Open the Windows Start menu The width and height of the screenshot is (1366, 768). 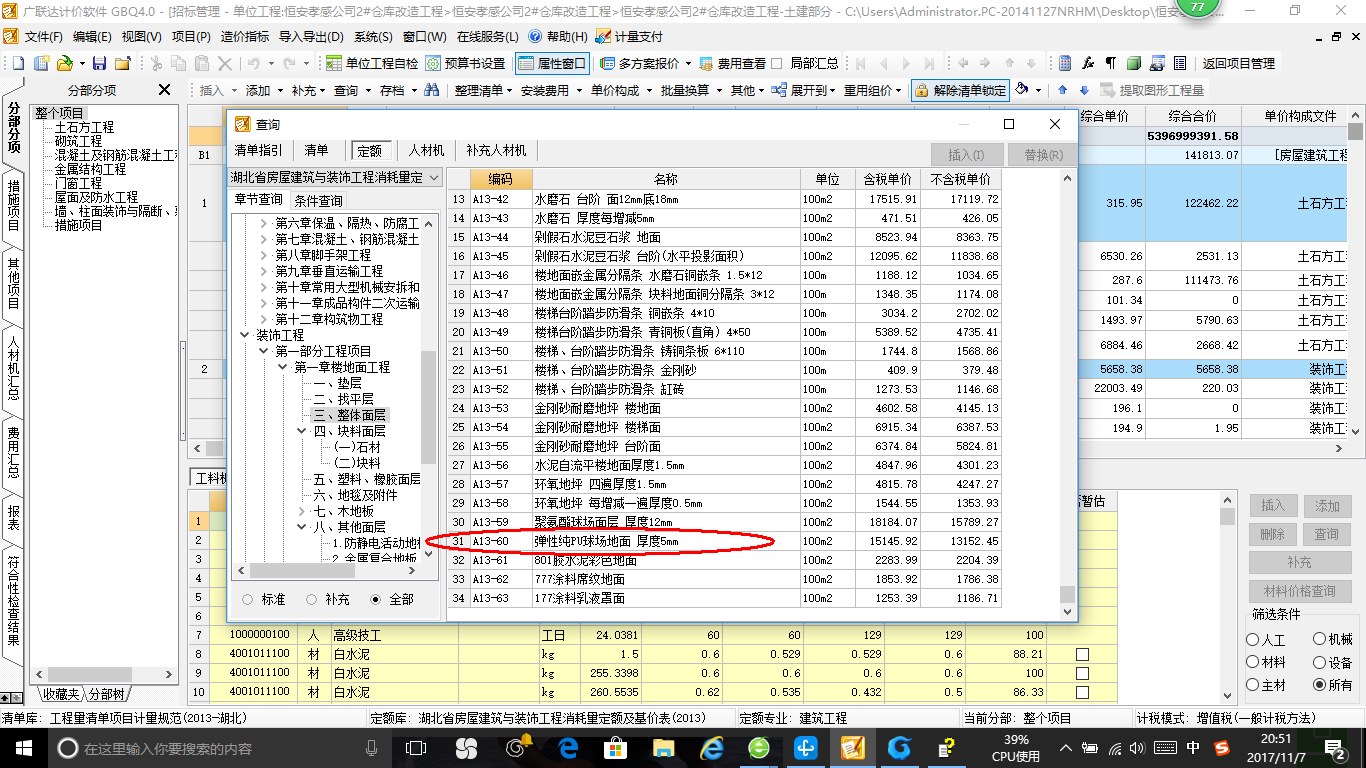22,747
